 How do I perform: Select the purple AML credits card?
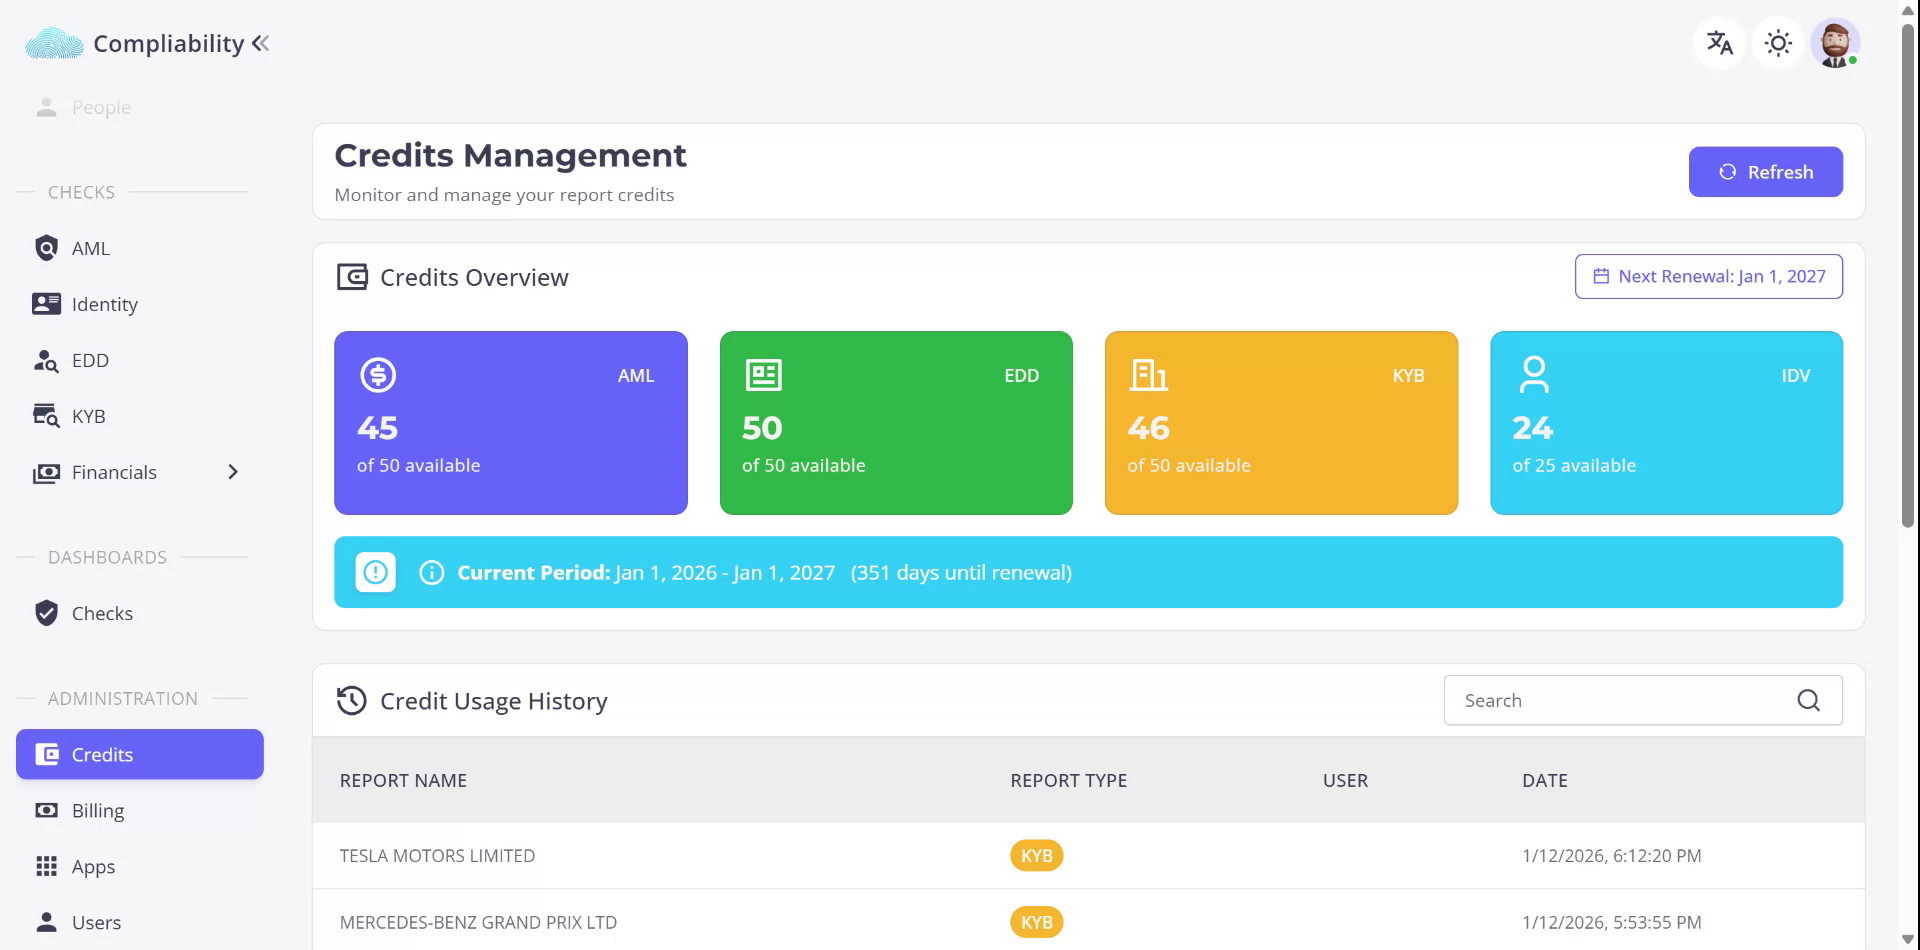(510, 422)
